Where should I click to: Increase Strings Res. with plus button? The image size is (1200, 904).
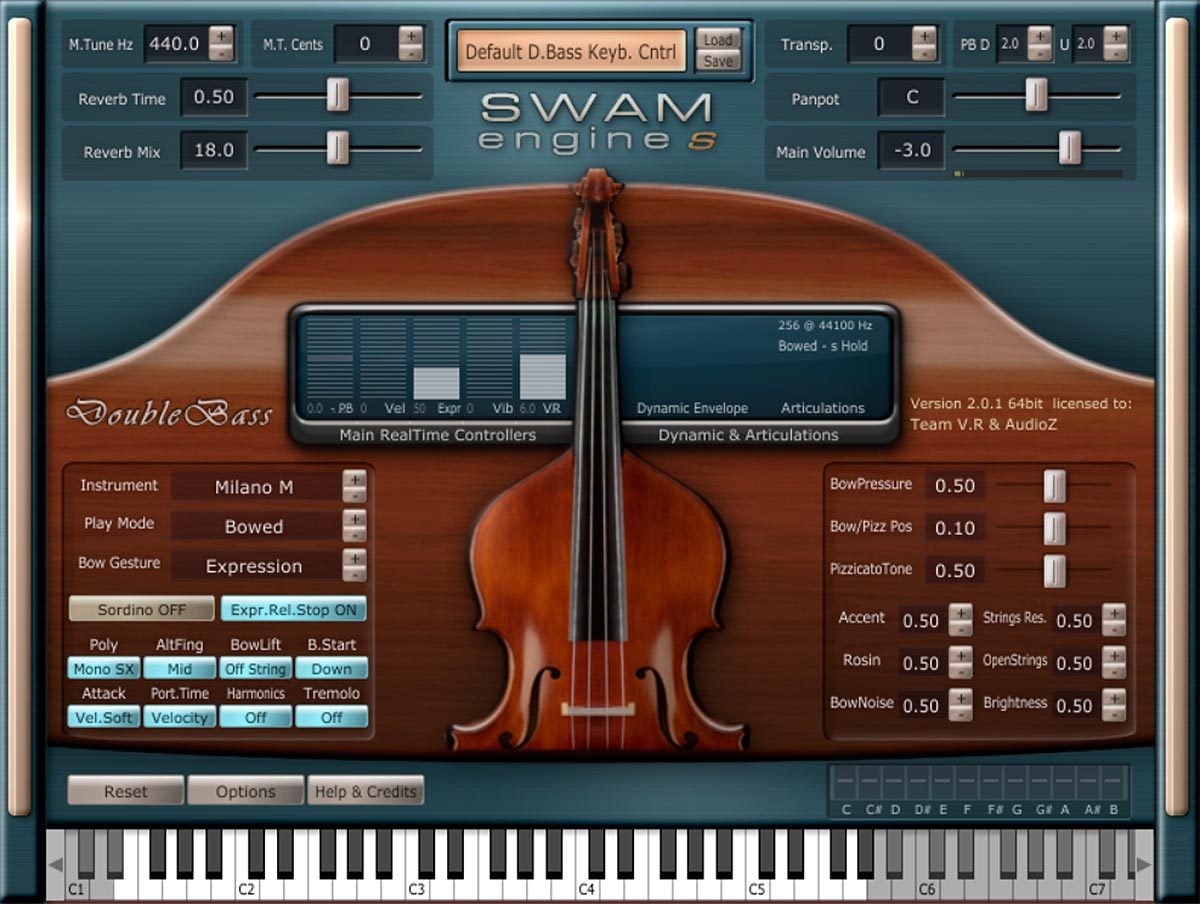click(x=1114, y=612)
